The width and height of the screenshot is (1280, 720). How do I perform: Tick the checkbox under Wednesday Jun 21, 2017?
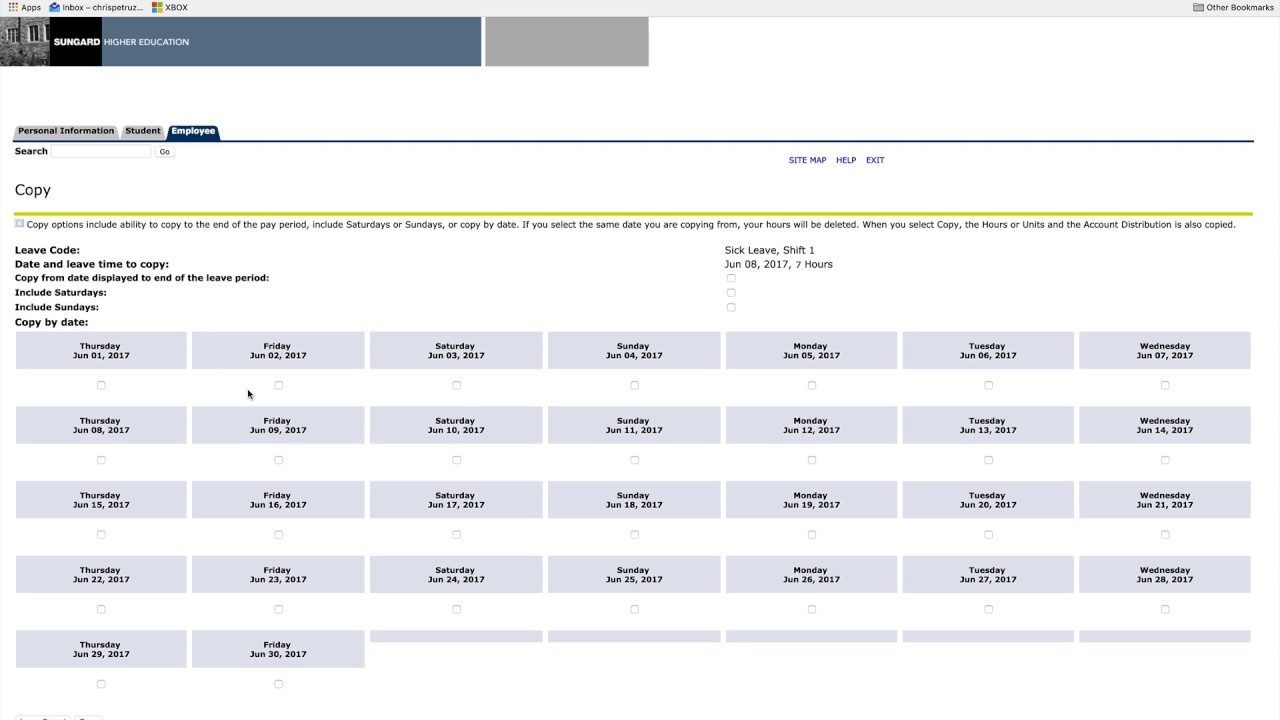(1165, 535)
